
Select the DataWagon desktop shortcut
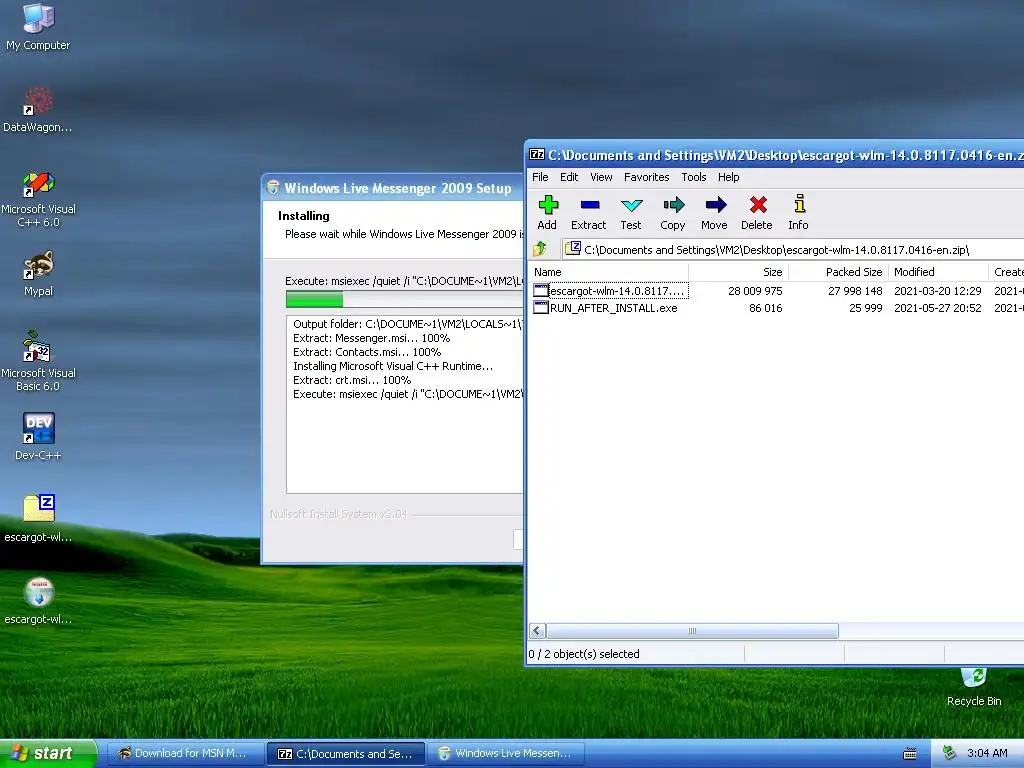point(38,101)
